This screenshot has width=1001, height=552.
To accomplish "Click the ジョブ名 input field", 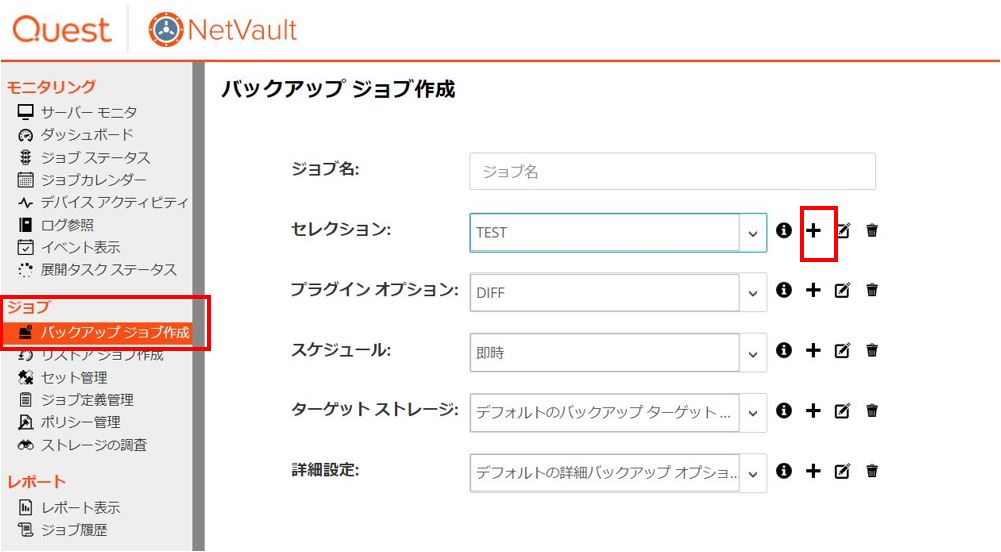I will pos(672,171).
